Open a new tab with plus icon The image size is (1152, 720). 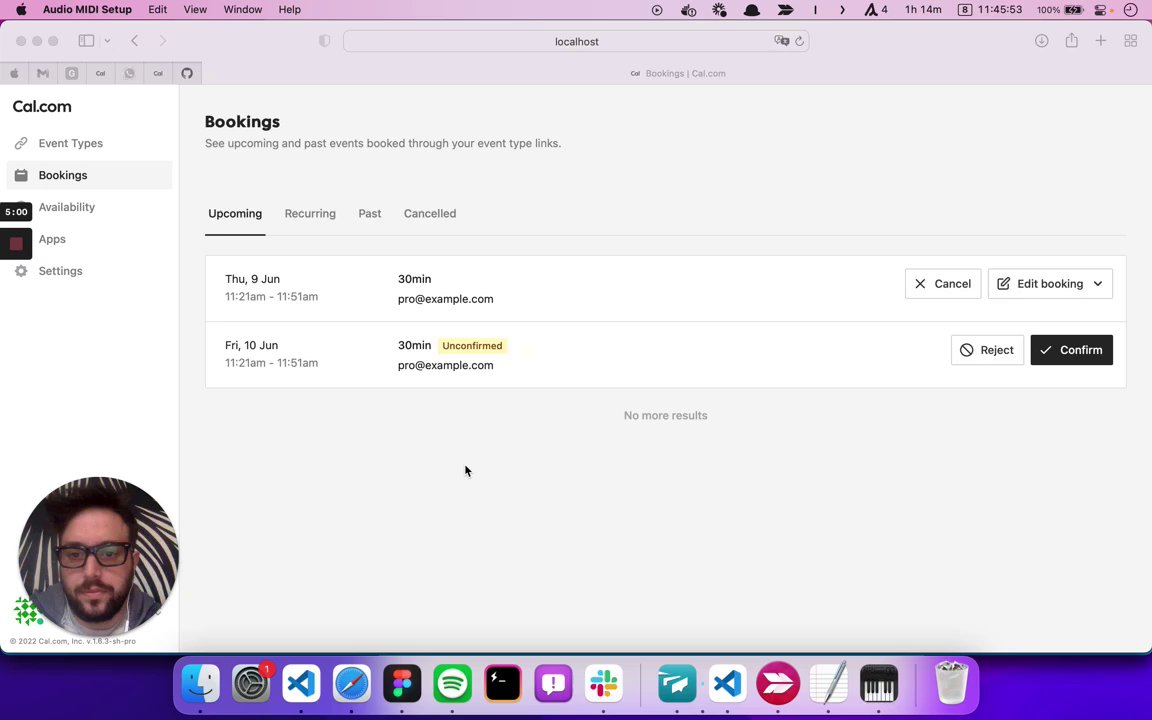1101,41
